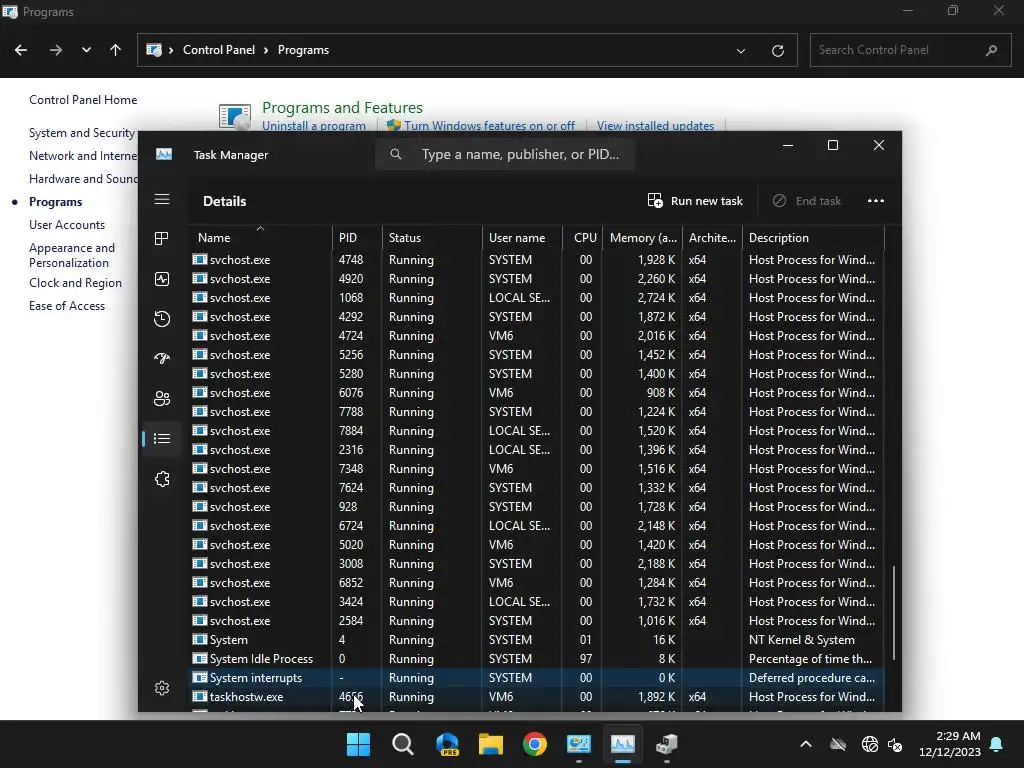This screenshot has width=1024, height=768.
Task: Sort by Memory column header
Action: 643,238
